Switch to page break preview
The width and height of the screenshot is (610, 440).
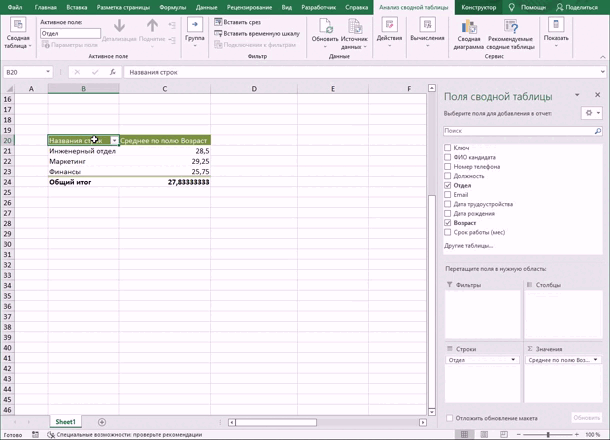[x=503, y=434]
